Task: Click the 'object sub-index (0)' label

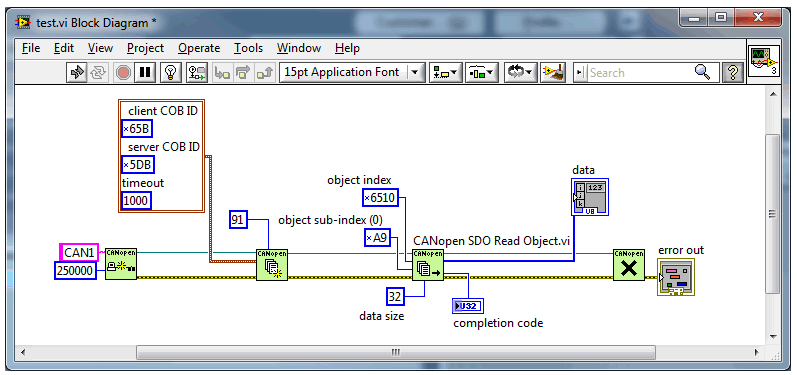Action: point(330,220)
